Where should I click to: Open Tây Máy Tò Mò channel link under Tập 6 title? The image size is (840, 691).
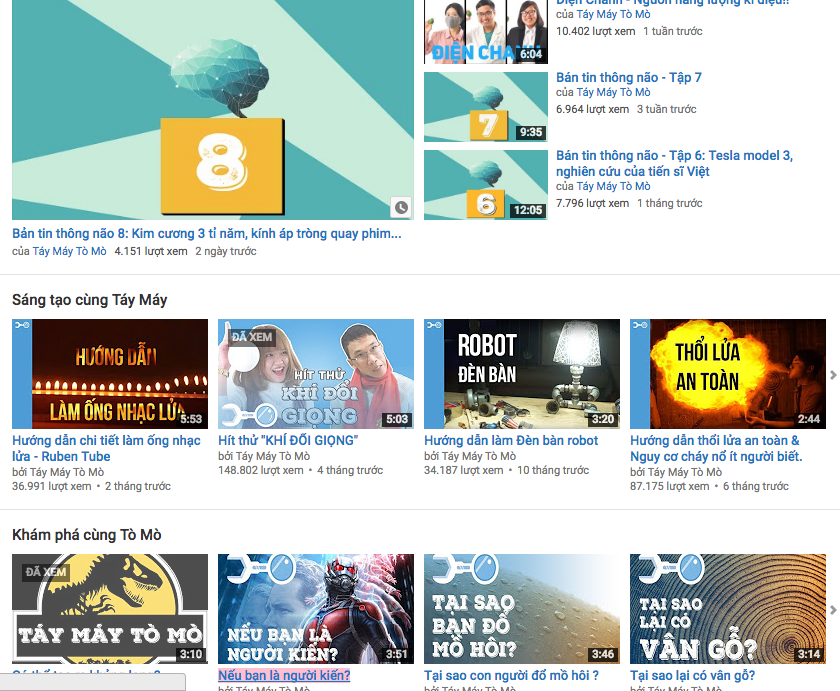pyautogui.click(x=613, y=186)
